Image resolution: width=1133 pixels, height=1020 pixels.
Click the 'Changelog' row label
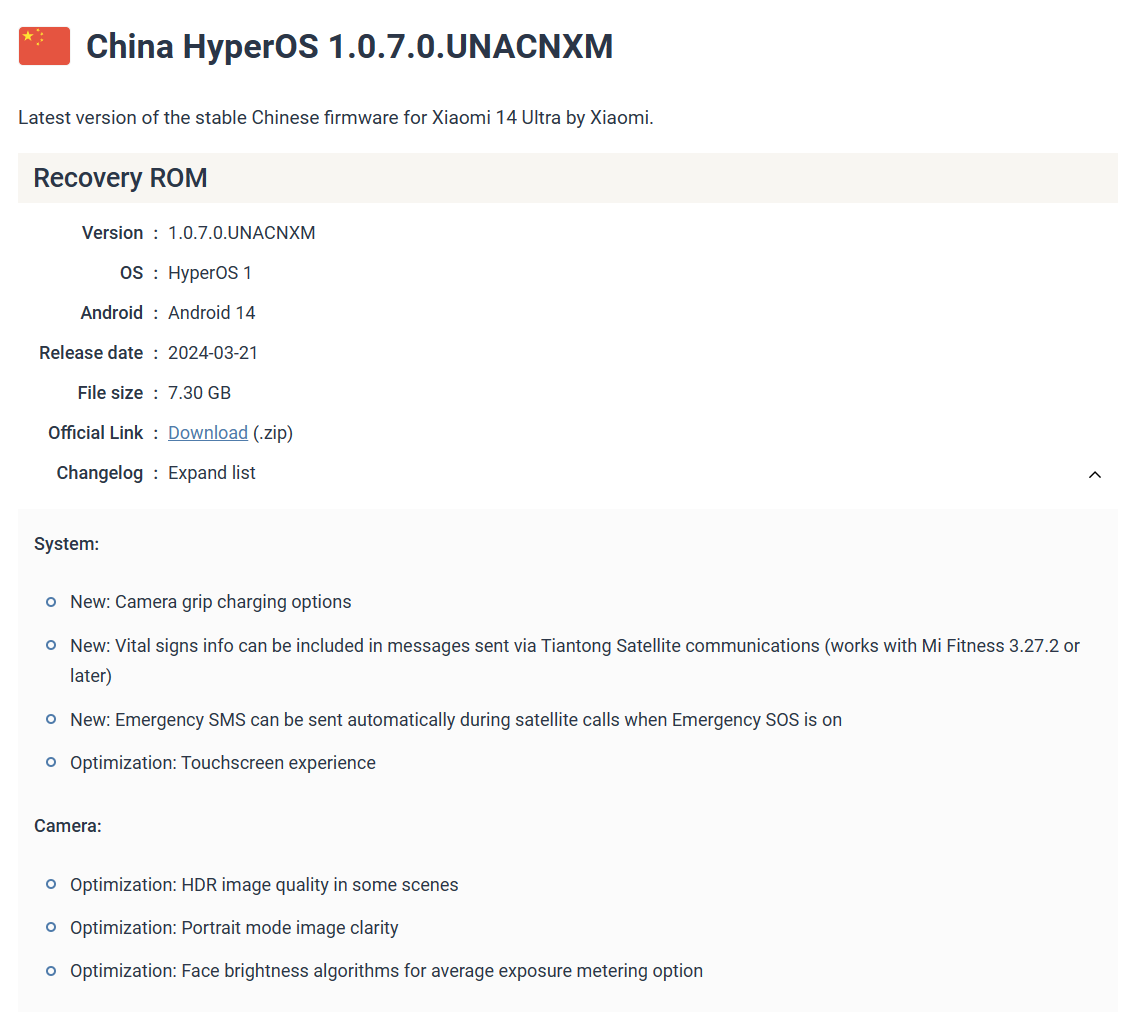(100, 473)
